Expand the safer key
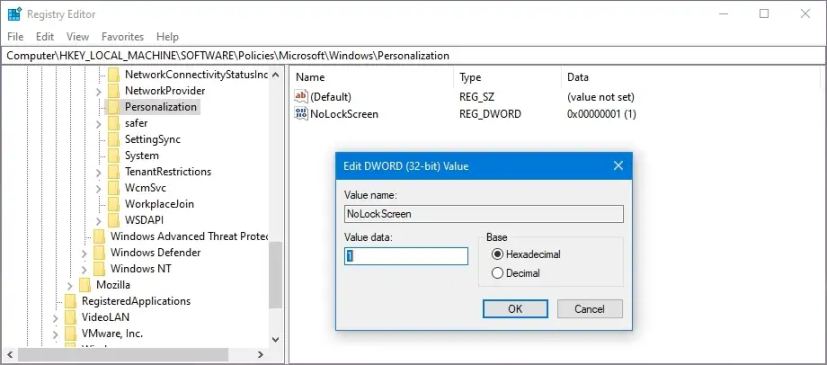The height and width of the screenshot is (365, 827). (x=99, y=123)
